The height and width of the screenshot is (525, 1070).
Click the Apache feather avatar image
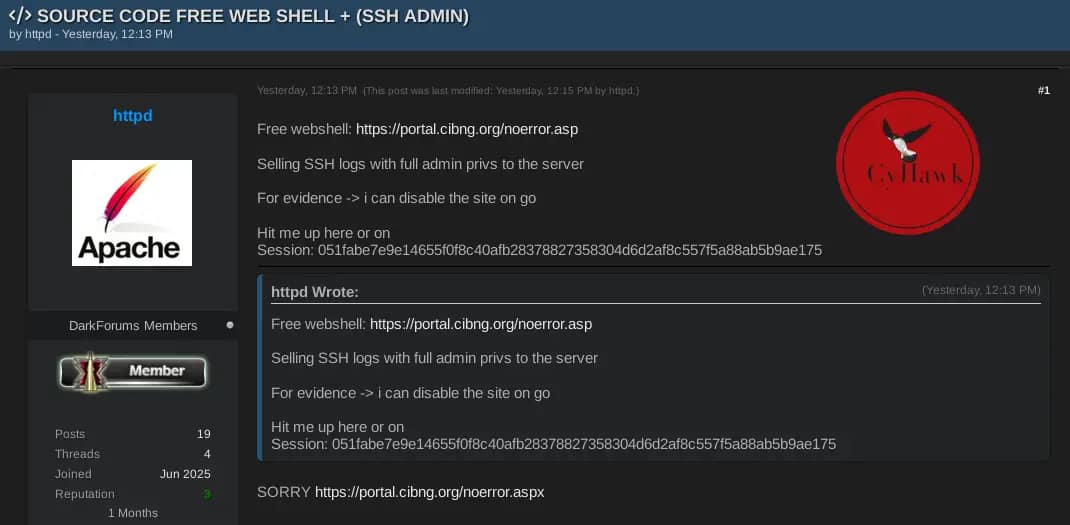pyautogui.click(x=132, y=213)
